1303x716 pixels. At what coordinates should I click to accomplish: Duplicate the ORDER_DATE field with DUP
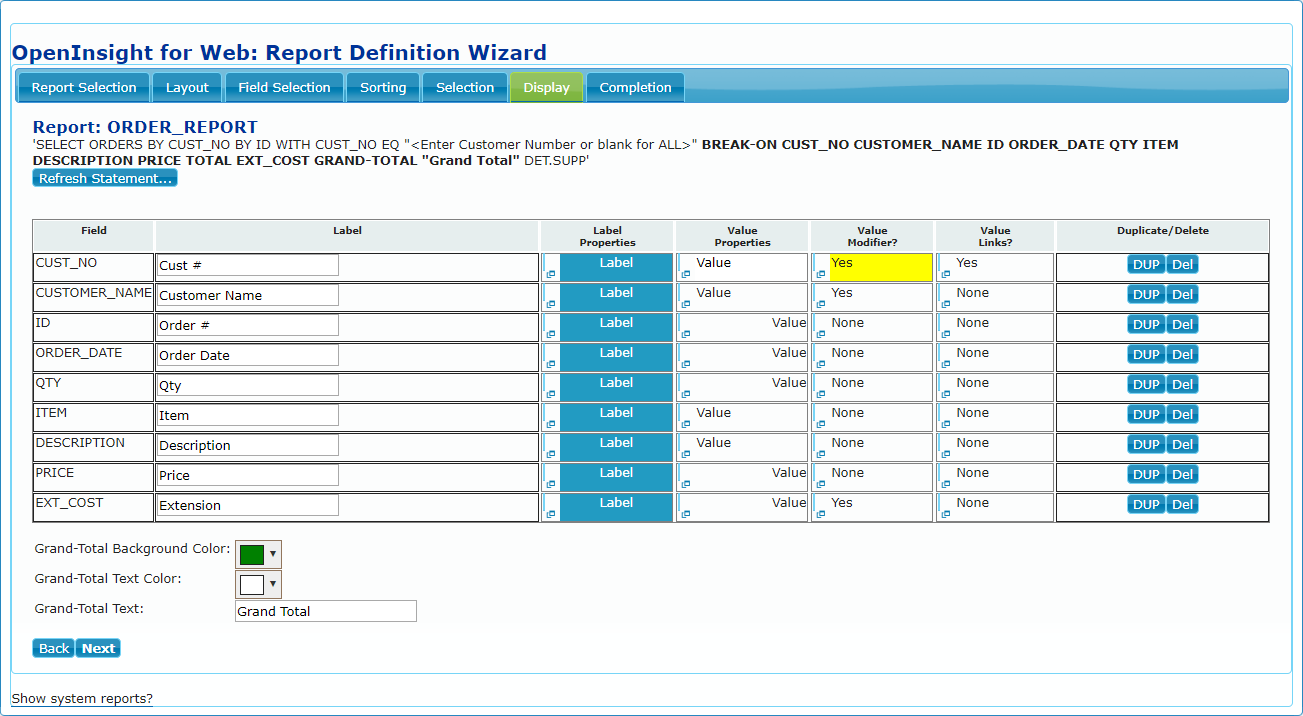(x=1146, y=355)
